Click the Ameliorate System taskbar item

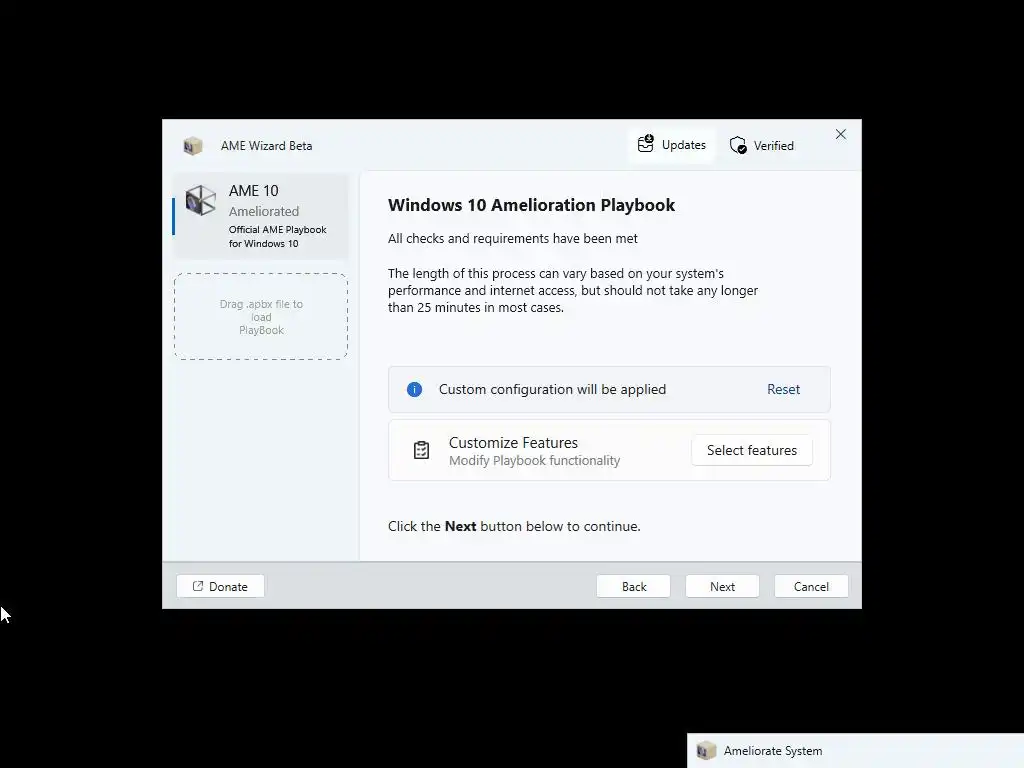coord(856,750)
